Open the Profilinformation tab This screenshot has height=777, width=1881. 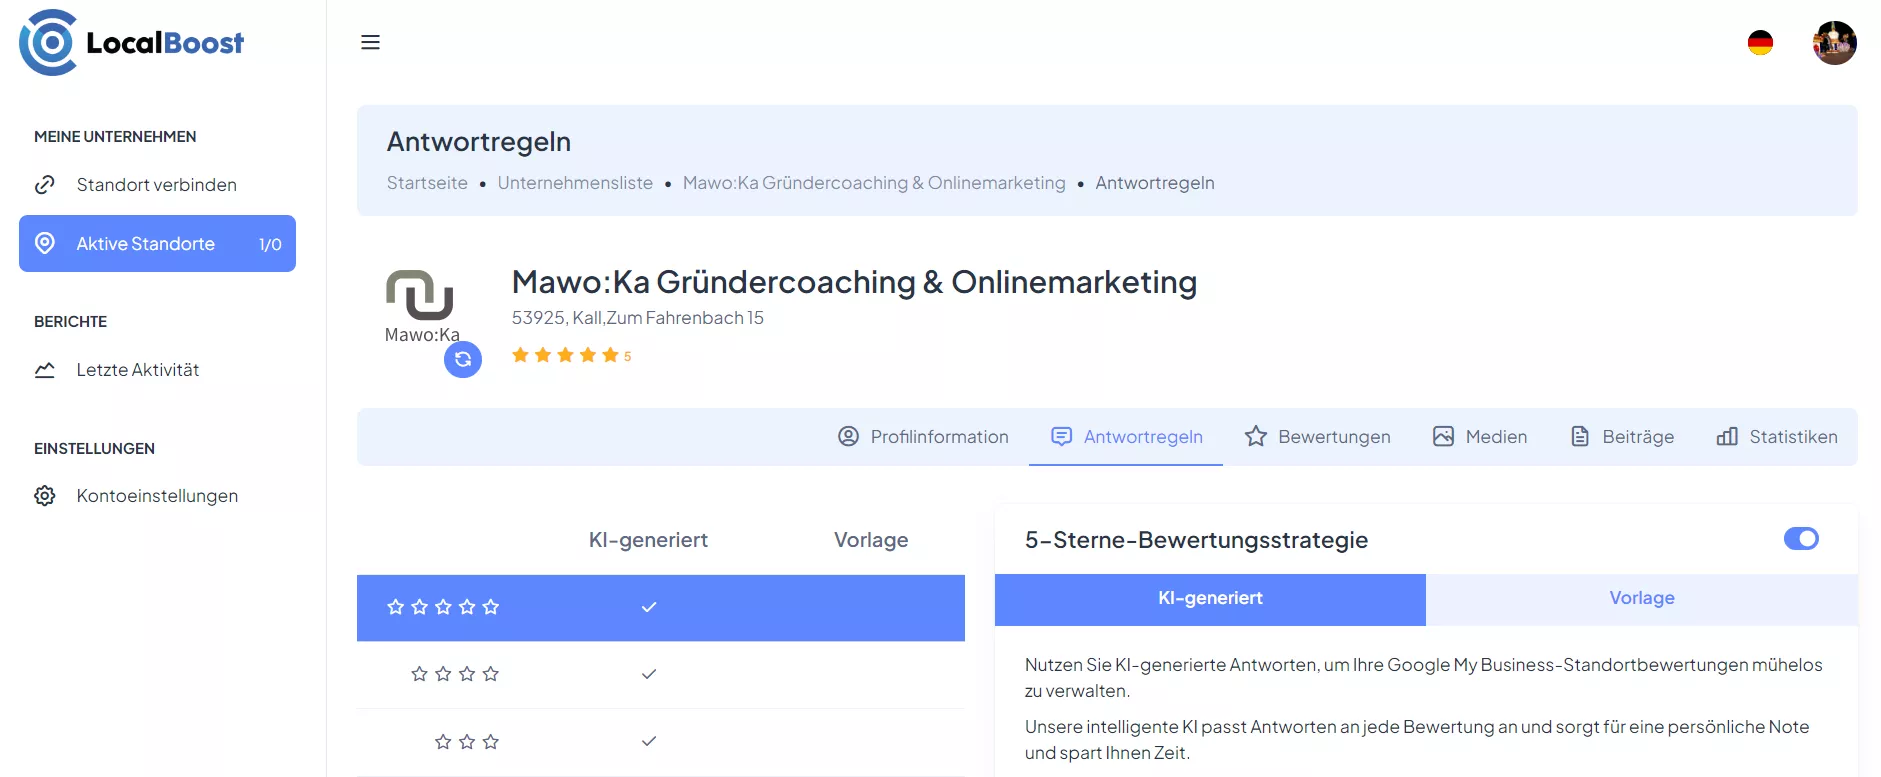click(x=923, y=437)
